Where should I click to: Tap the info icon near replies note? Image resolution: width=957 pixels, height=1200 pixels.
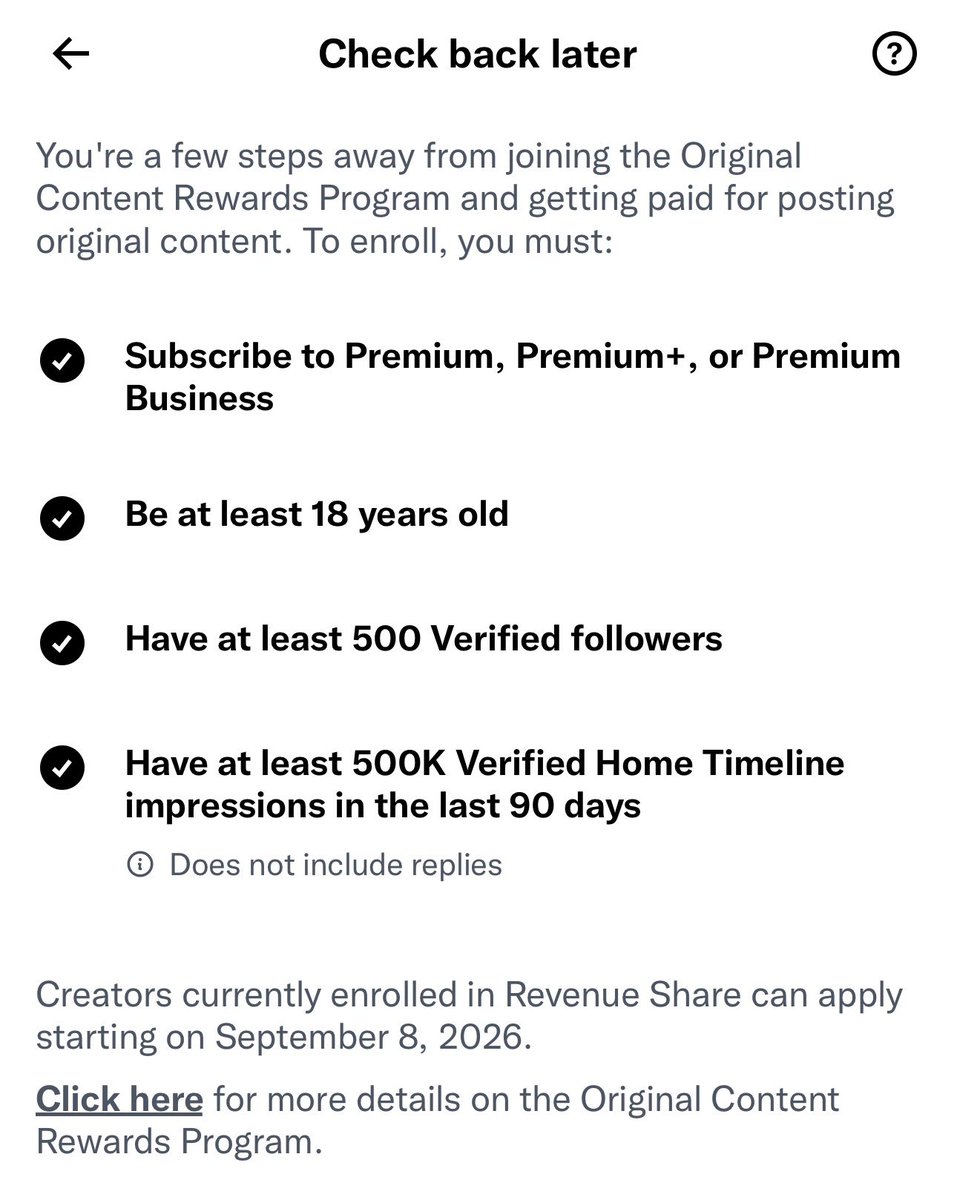[x=141, y=864]
